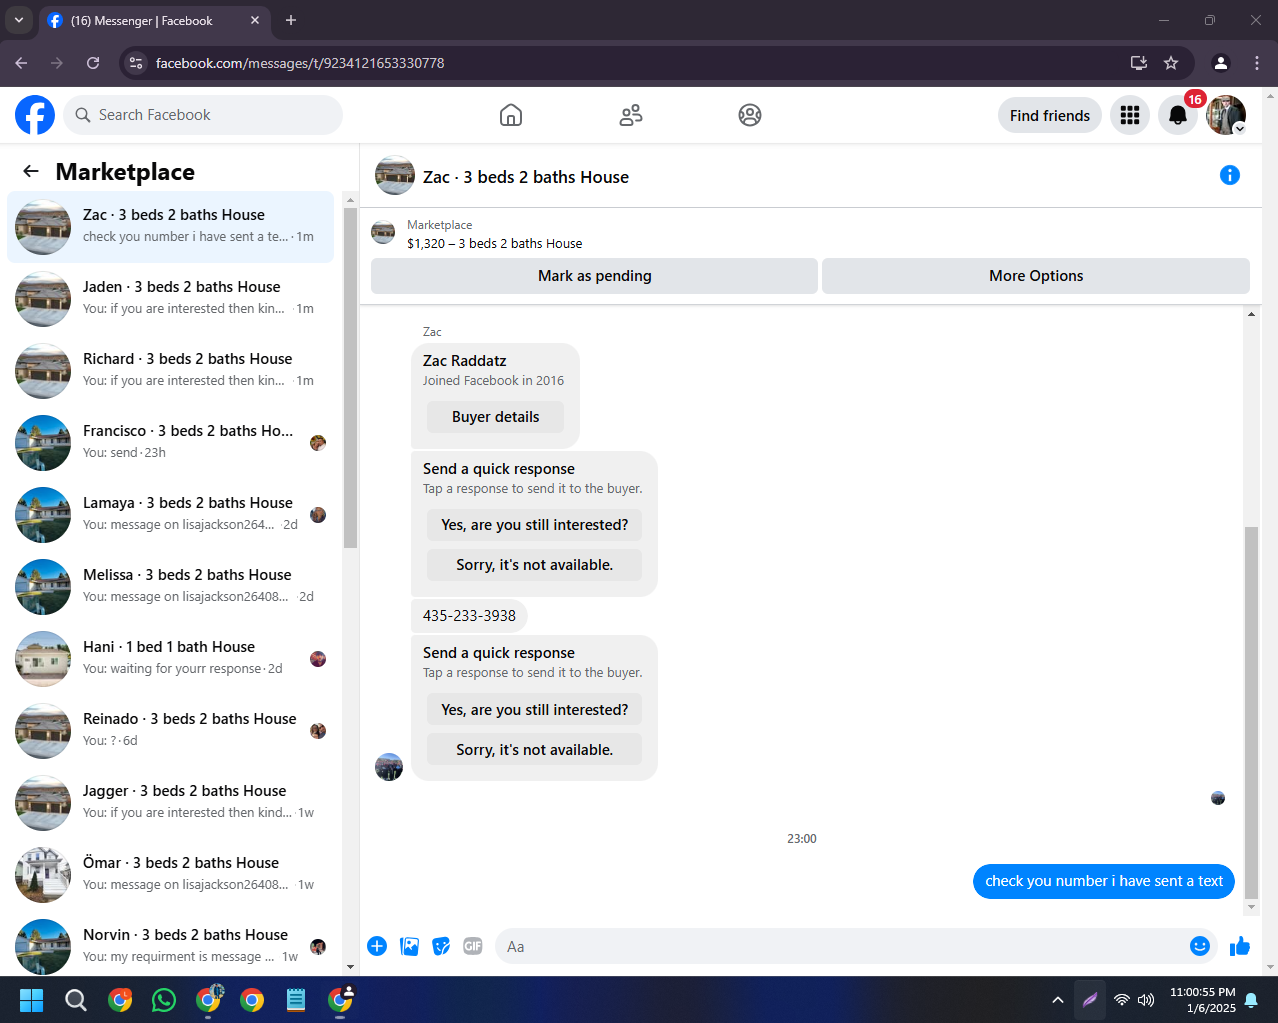The image size is (1278, 1023).
Task: Click 'check you number i have sent a text' bubble
Action: click(1104, 881)
